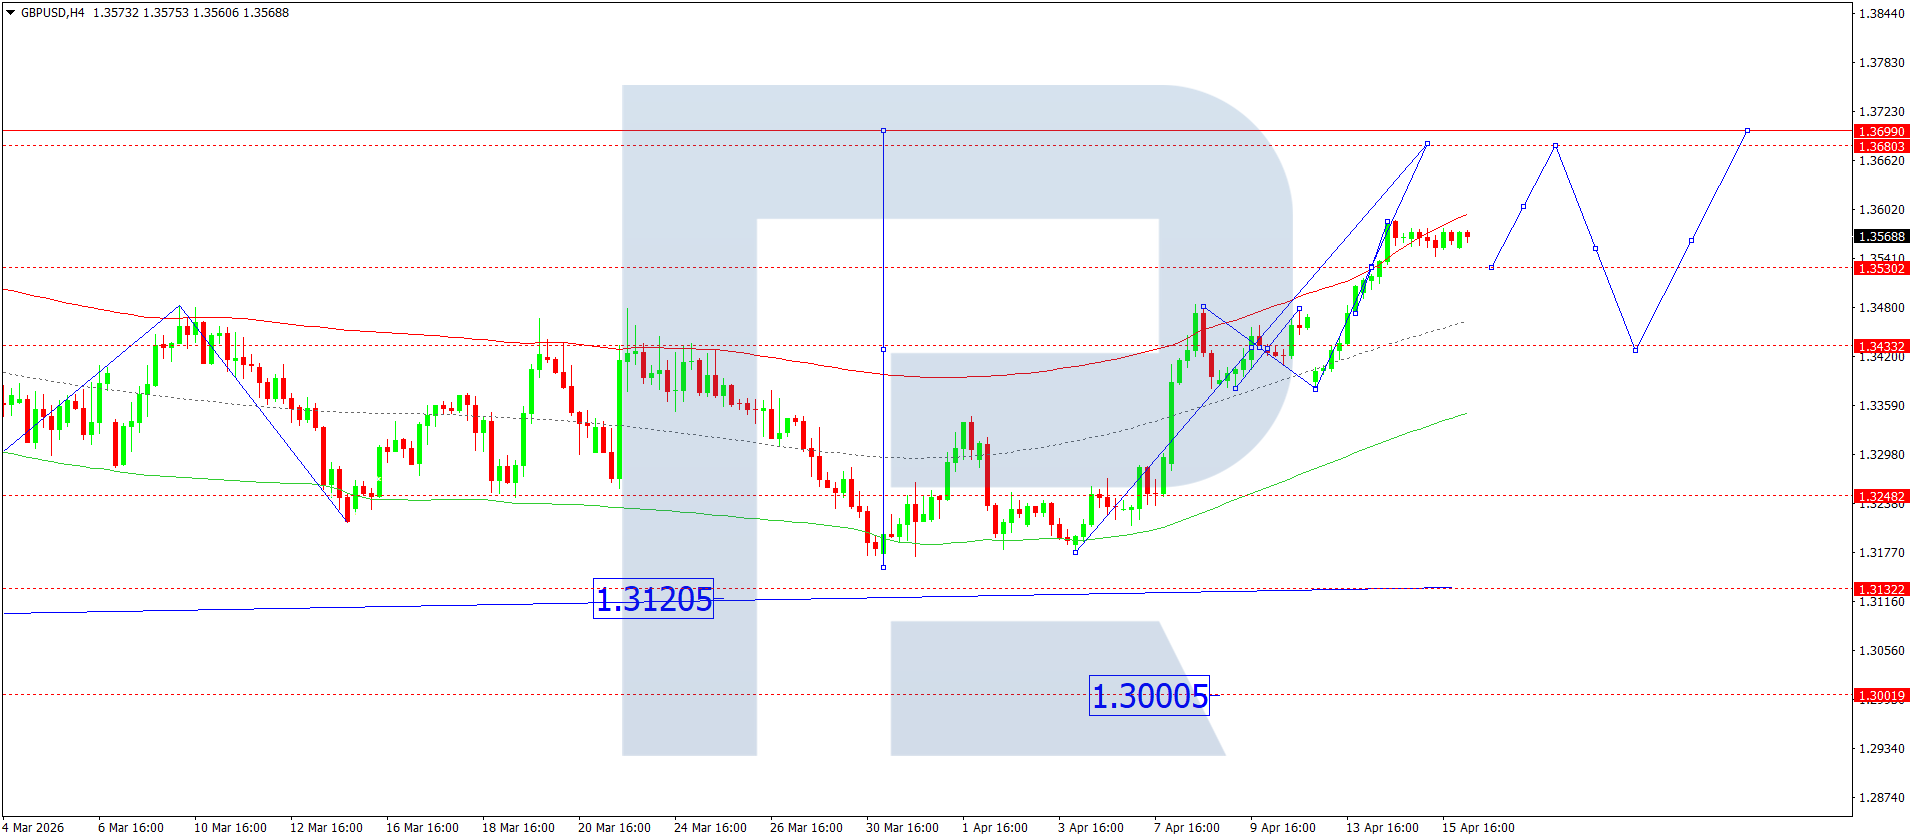This screenshot has width=1916, height=840.
Task: Select forecast line's final anchor at 1.36990
Action: click(x=1747, y=130)
